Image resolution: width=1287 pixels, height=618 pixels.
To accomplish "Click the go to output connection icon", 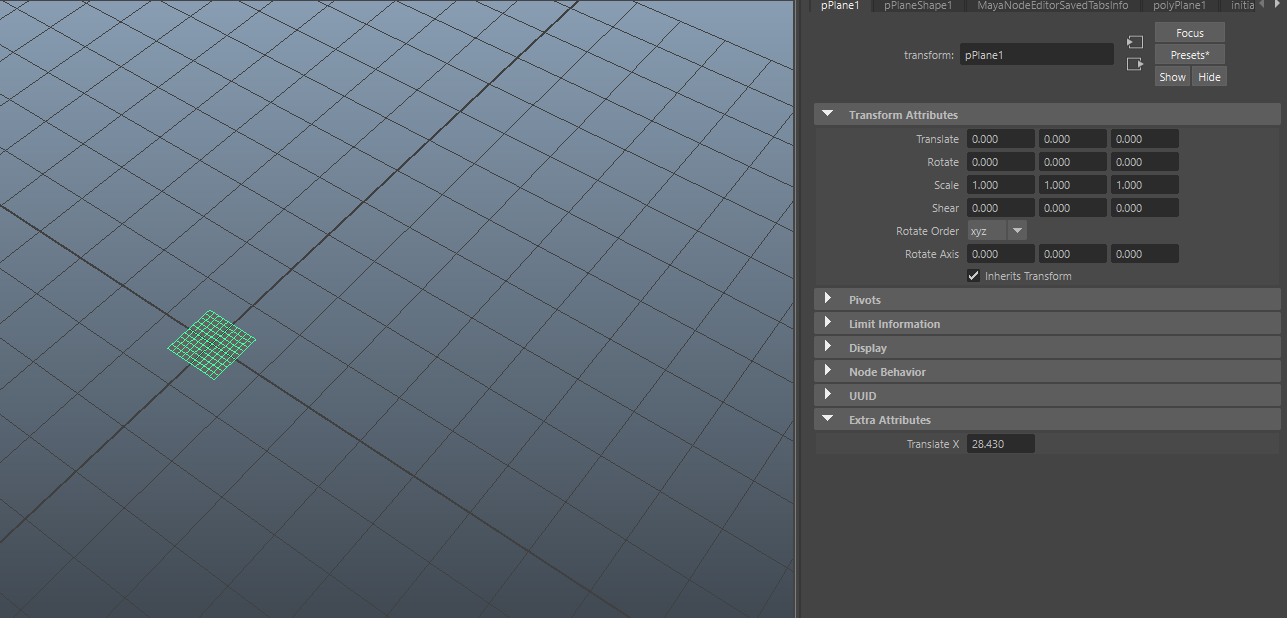I will (x=1134, y=64).
